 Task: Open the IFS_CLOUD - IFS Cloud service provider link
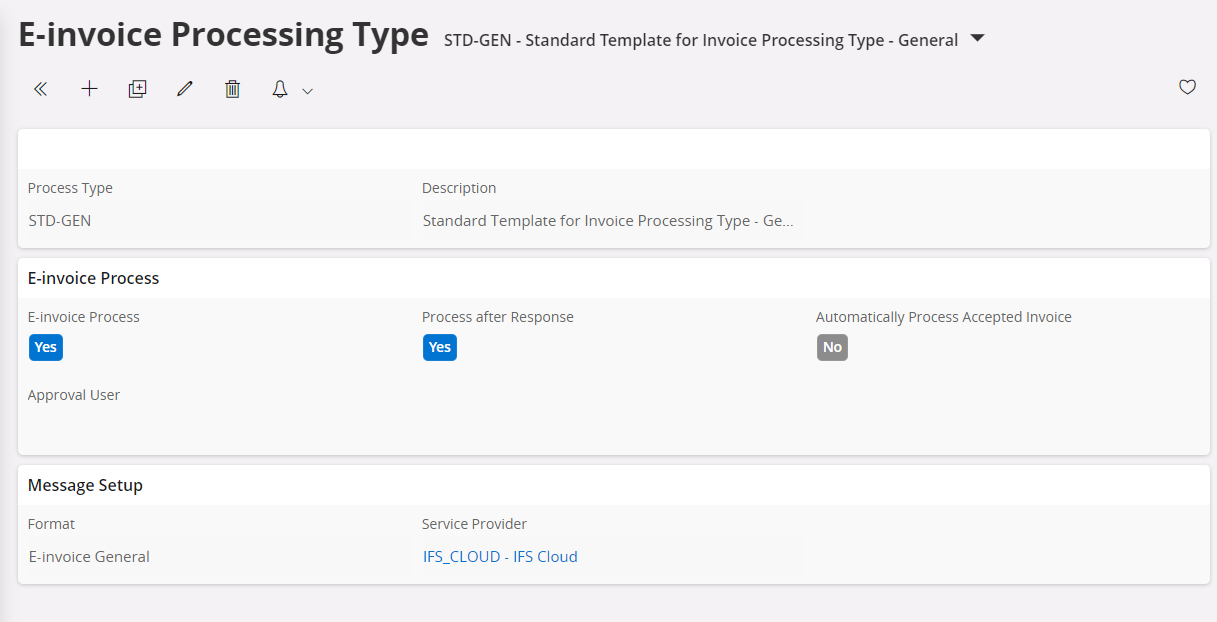click(500, 556)
